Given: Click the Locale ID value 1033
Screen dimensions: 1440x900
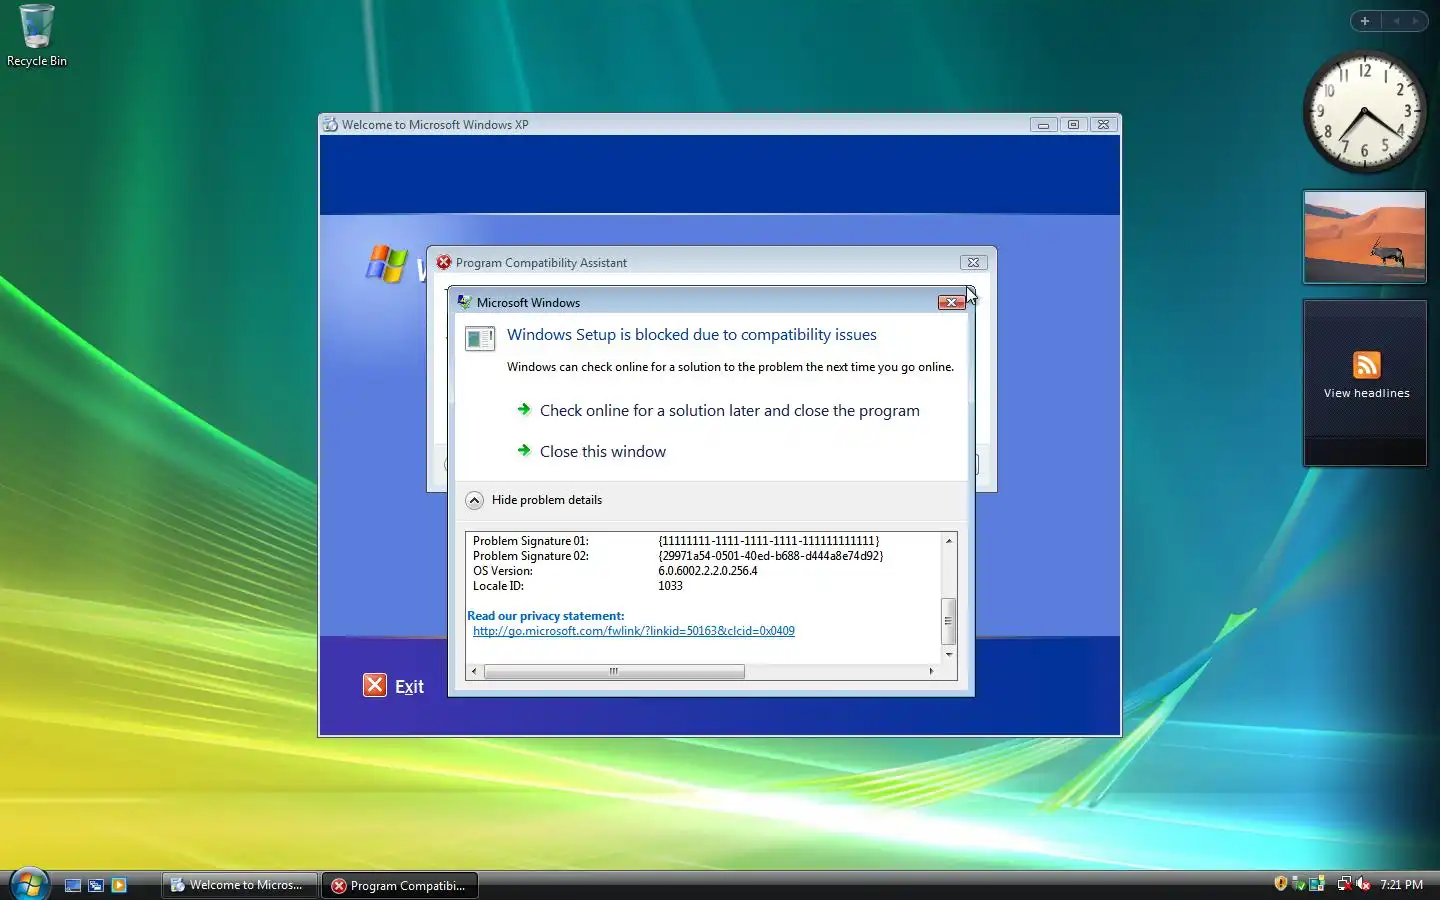Looking at the screenshot, I should [x=670, y=586].
